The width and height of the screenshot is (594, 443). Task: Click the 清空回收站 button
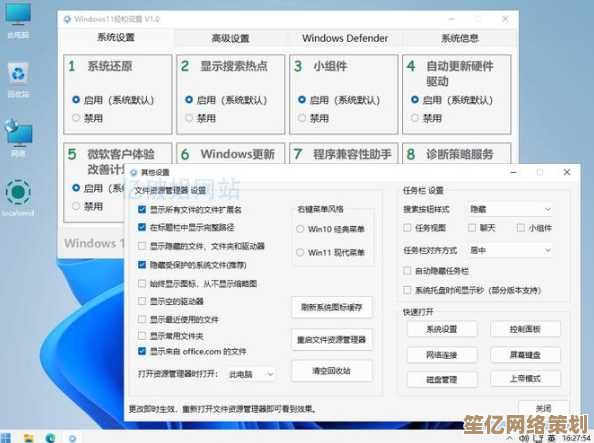[331, 371]
